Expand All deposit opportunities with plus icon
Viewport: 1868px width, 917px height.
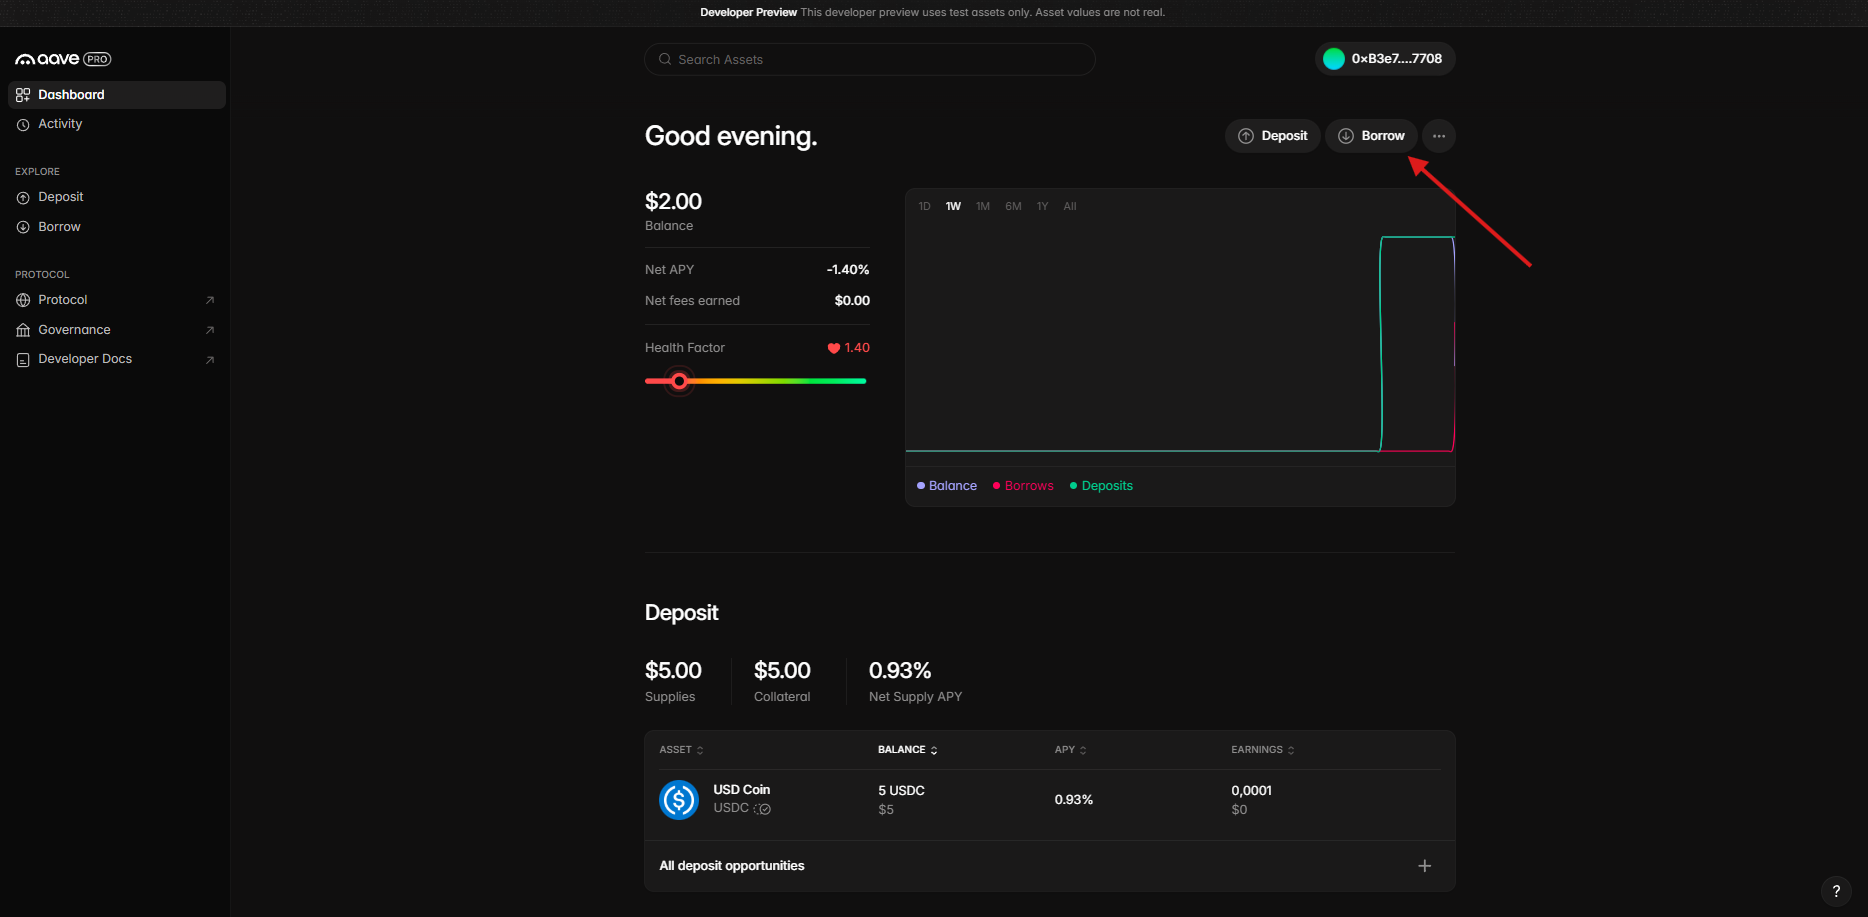1424,866
